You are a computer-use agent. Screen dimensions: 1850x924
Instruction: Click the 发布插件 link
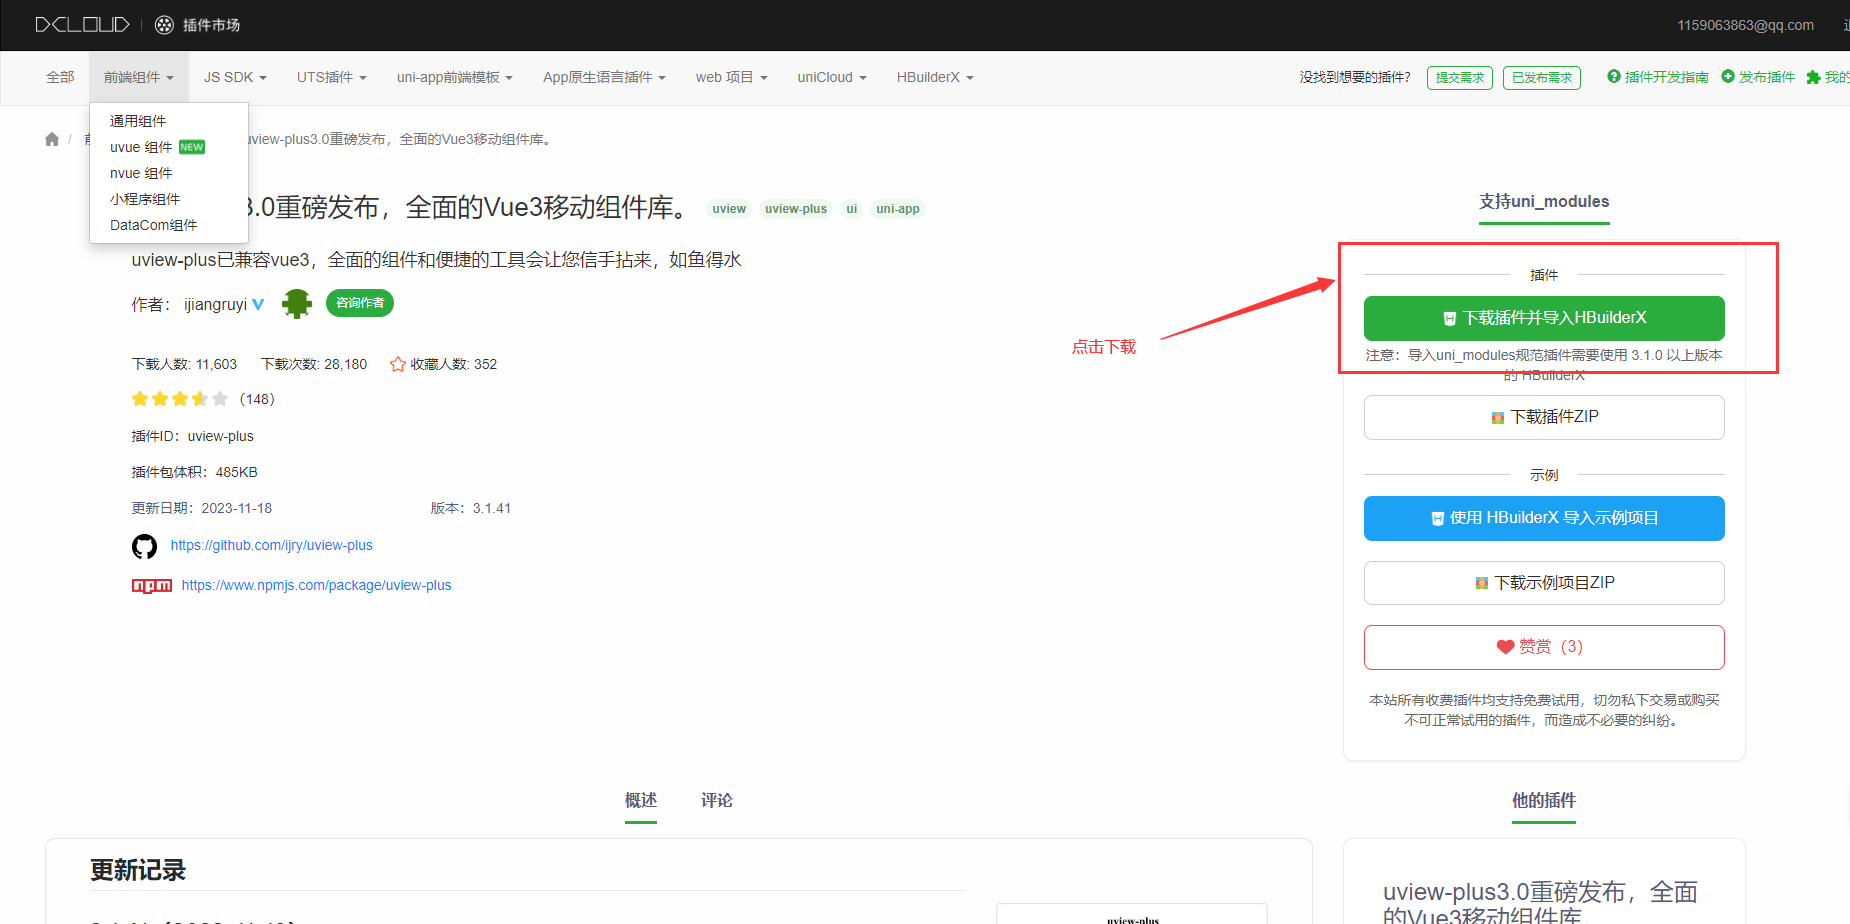[1767, 77]
